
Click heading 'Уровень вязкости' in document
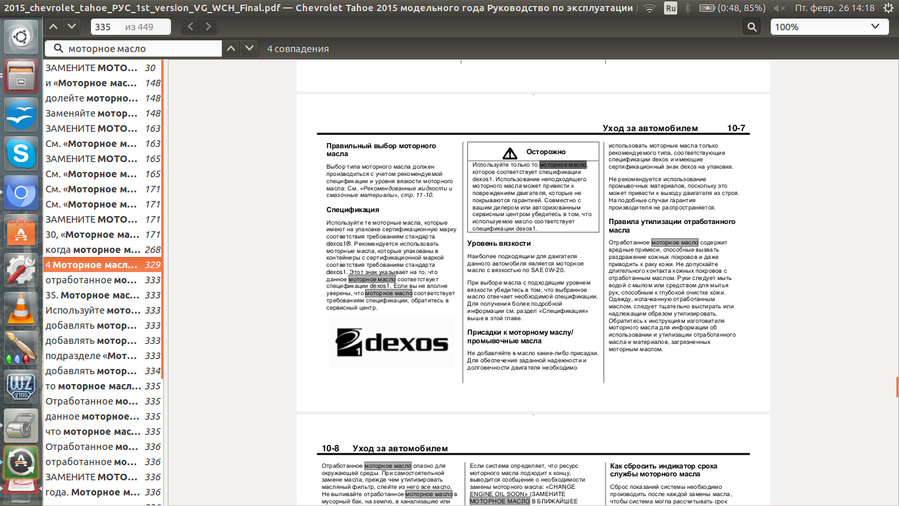coord(499,244)
